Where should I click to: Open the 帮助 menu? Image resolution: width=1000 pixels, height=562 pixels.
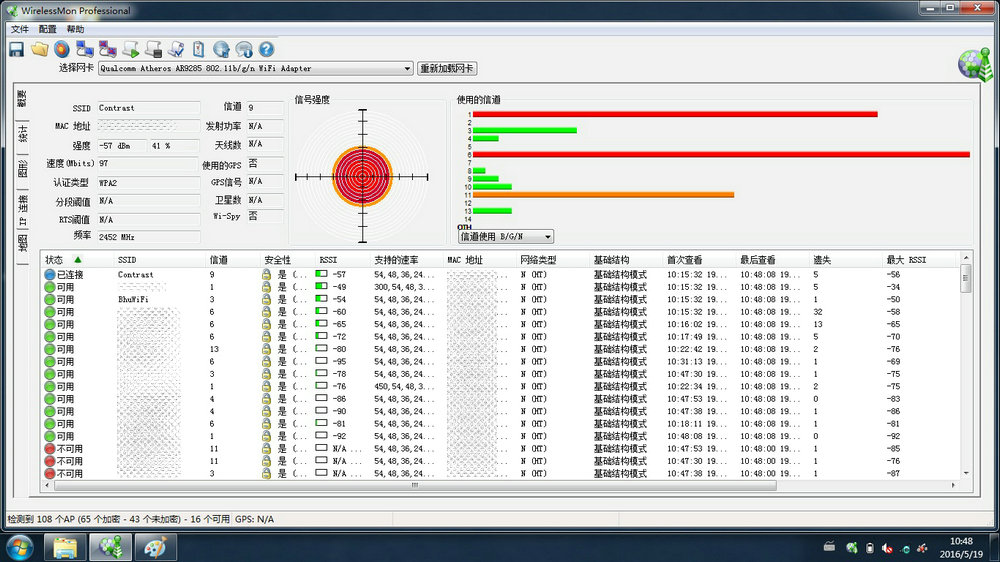(x=75, y=29)
